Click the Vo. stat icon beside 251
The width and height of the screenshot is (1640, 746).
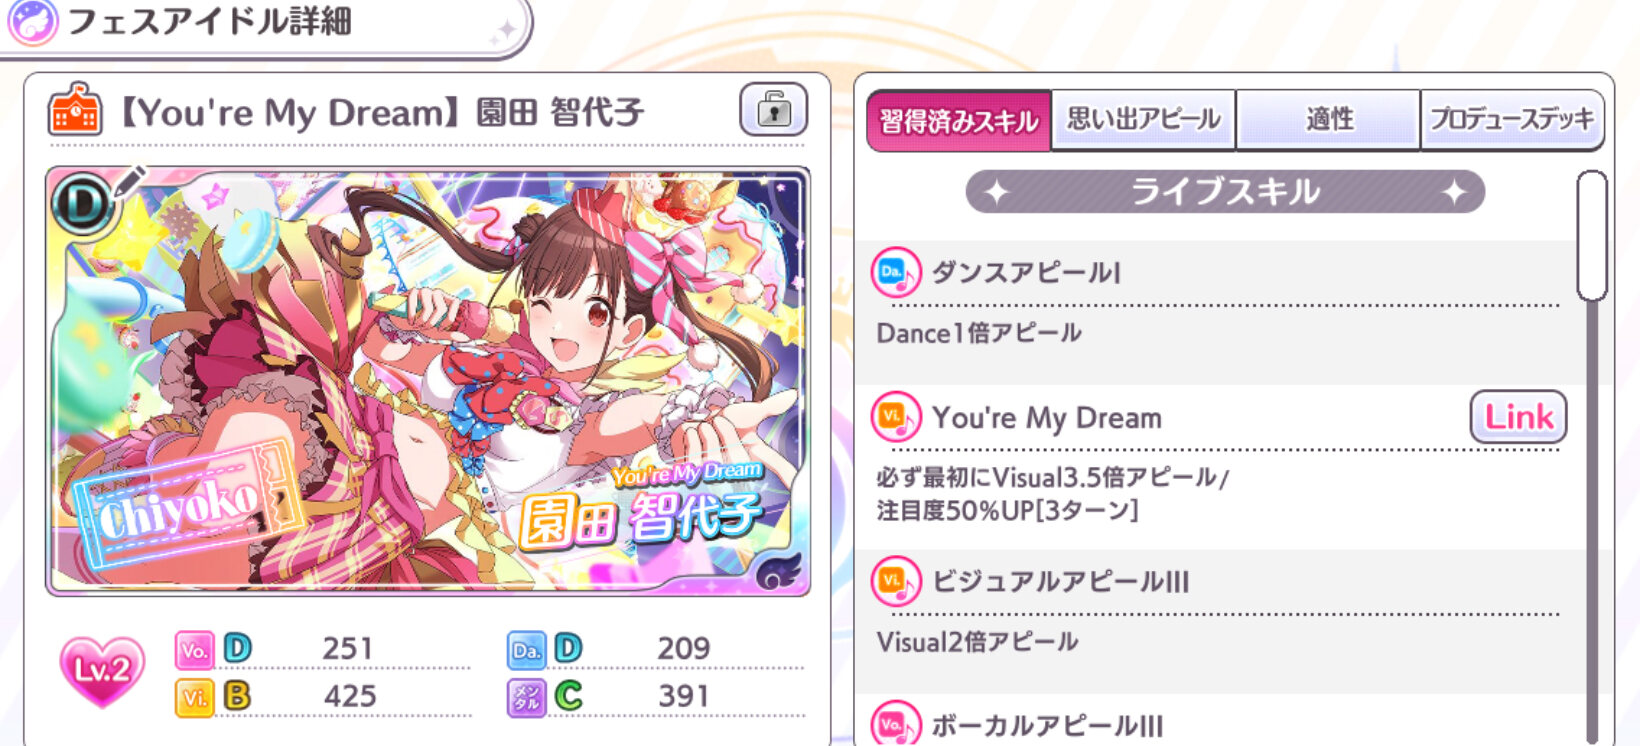[194, 650]
